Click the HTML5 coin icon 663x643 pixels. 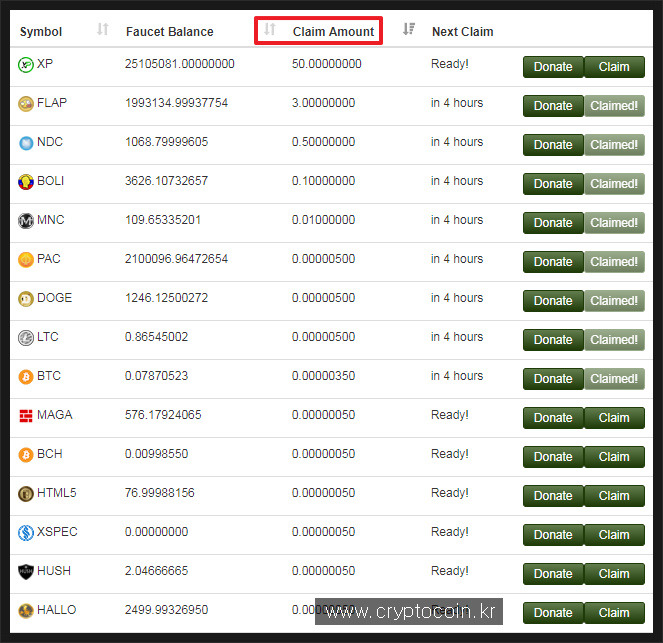click(26, 494)
